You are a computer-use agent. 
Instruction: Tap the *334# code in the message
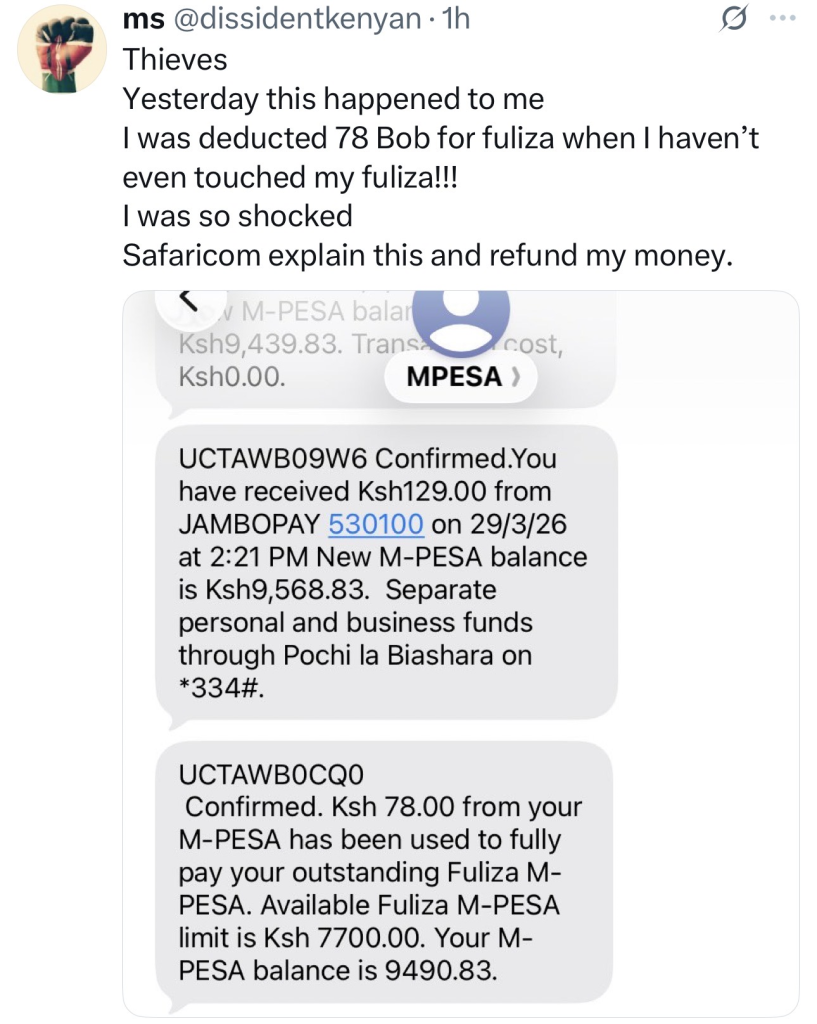221,687
